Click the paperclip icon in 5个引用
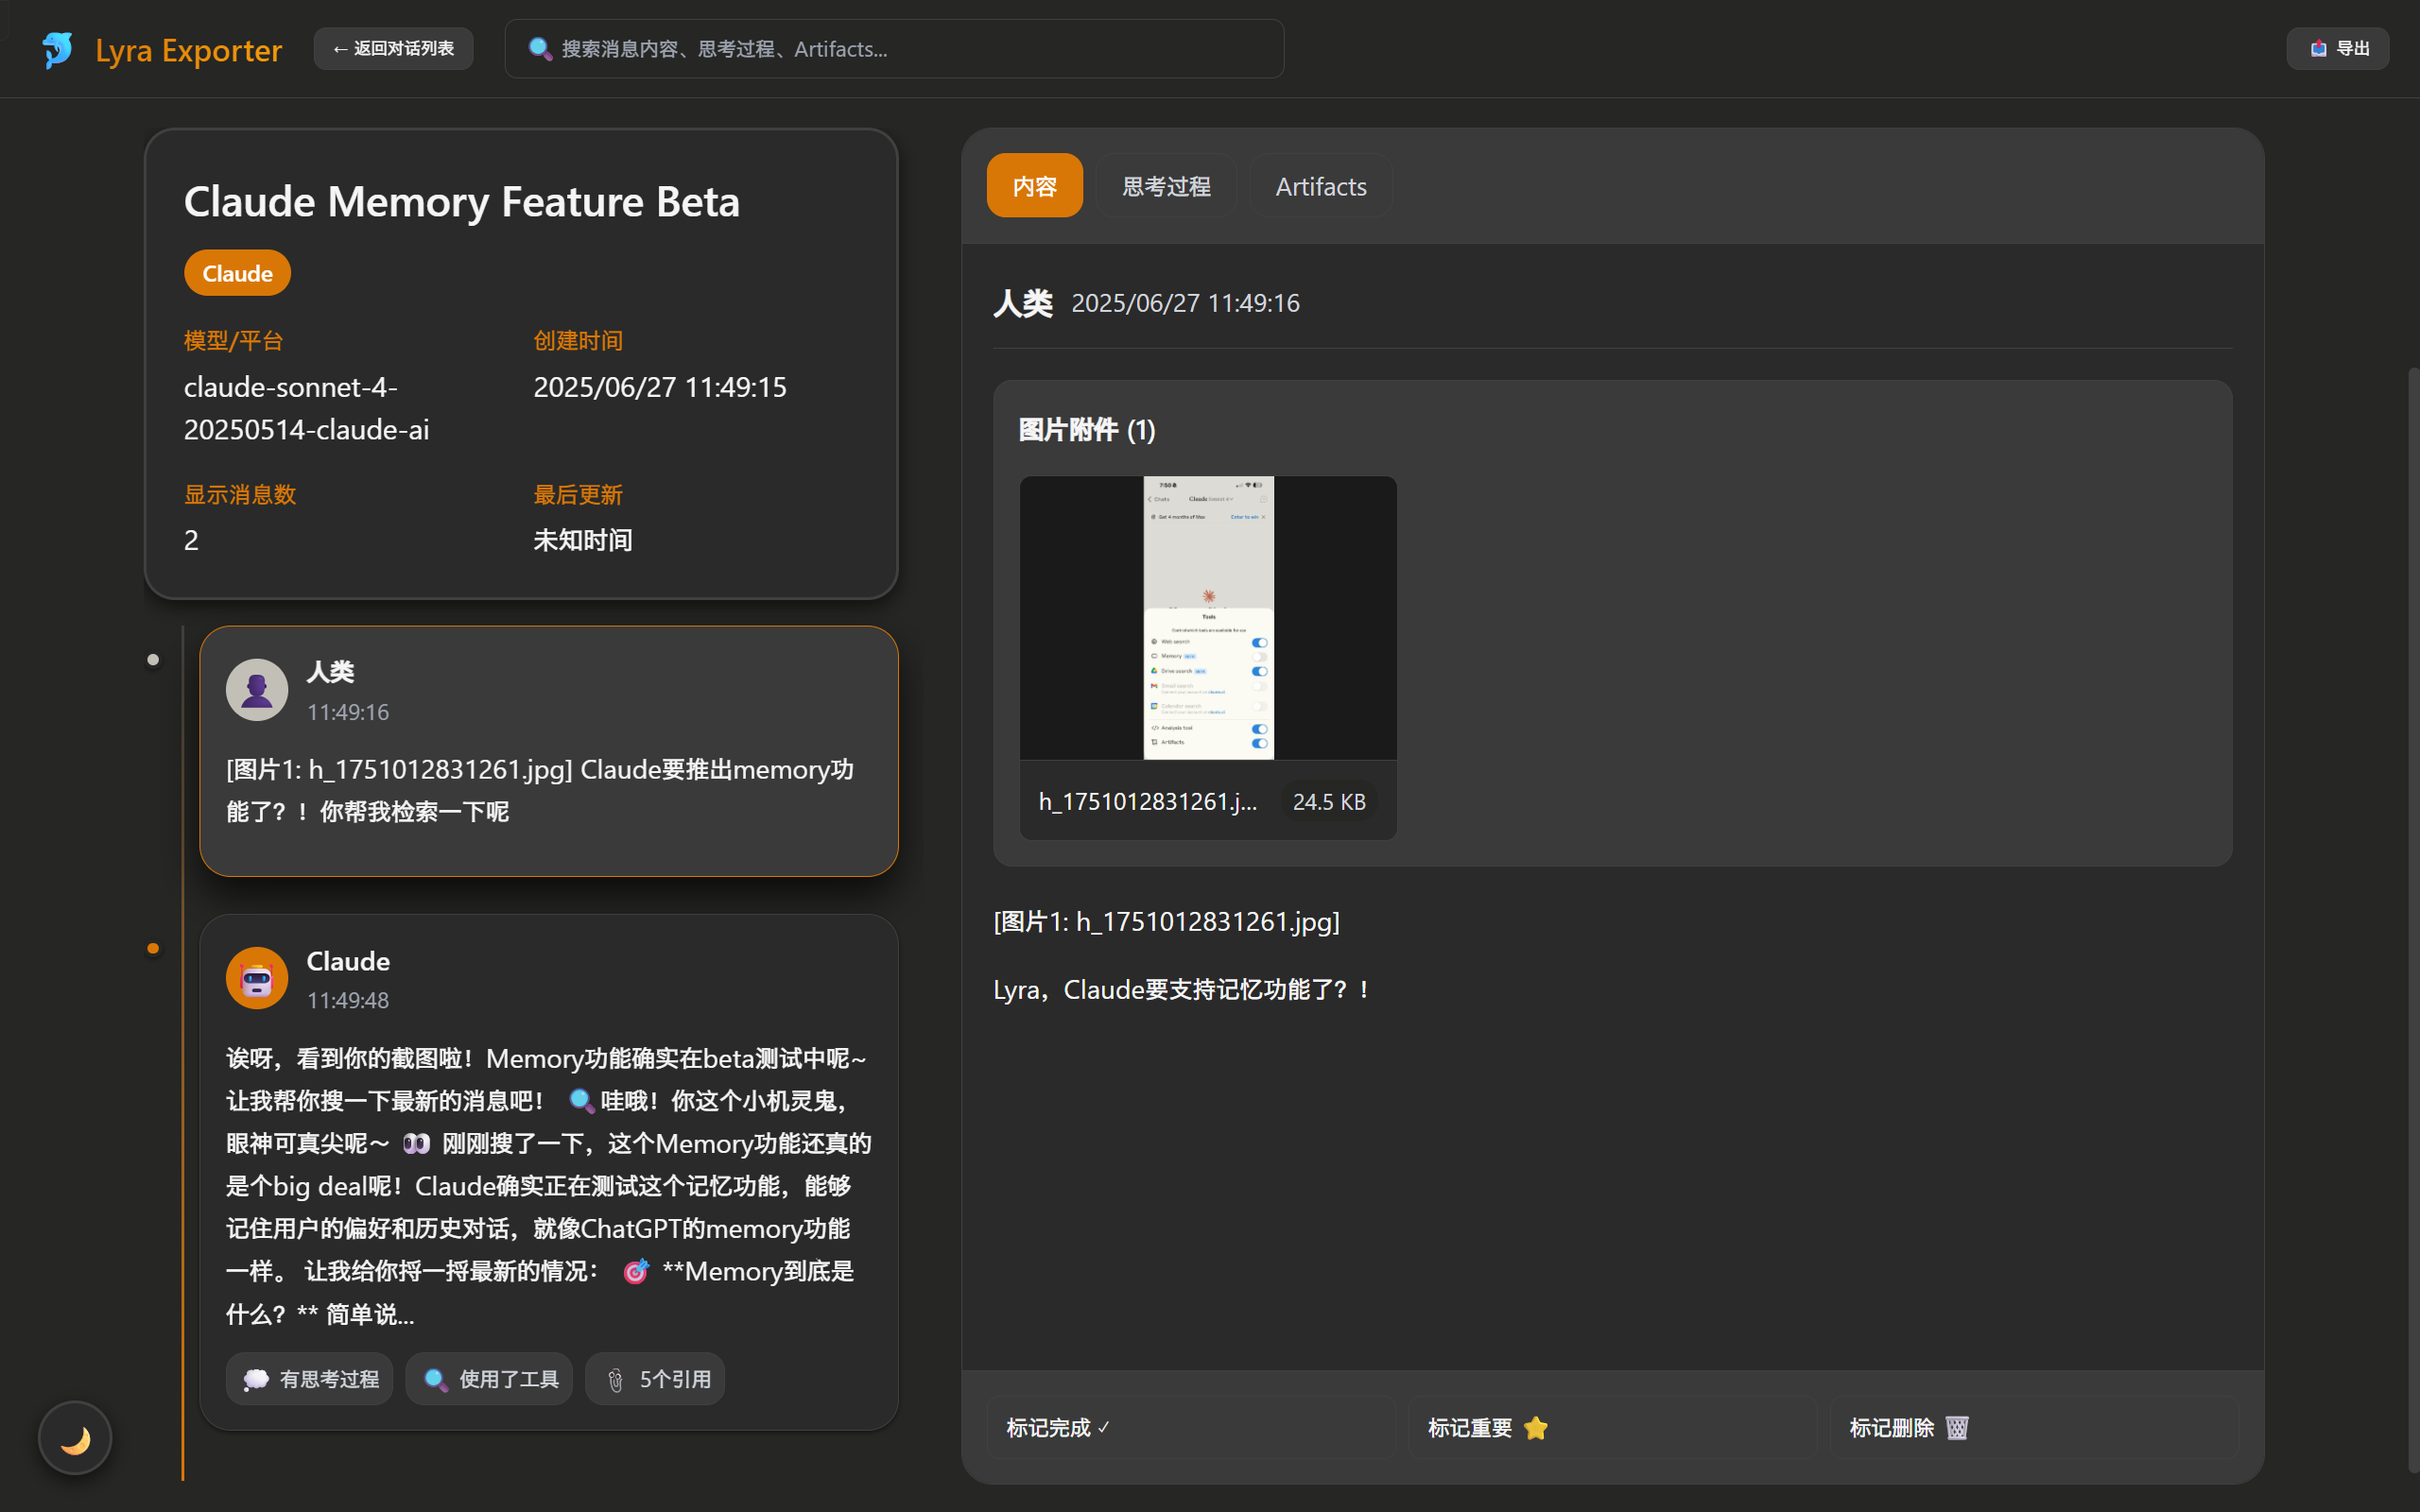Viewport: 2420px width, 1512px height. 615,1380
